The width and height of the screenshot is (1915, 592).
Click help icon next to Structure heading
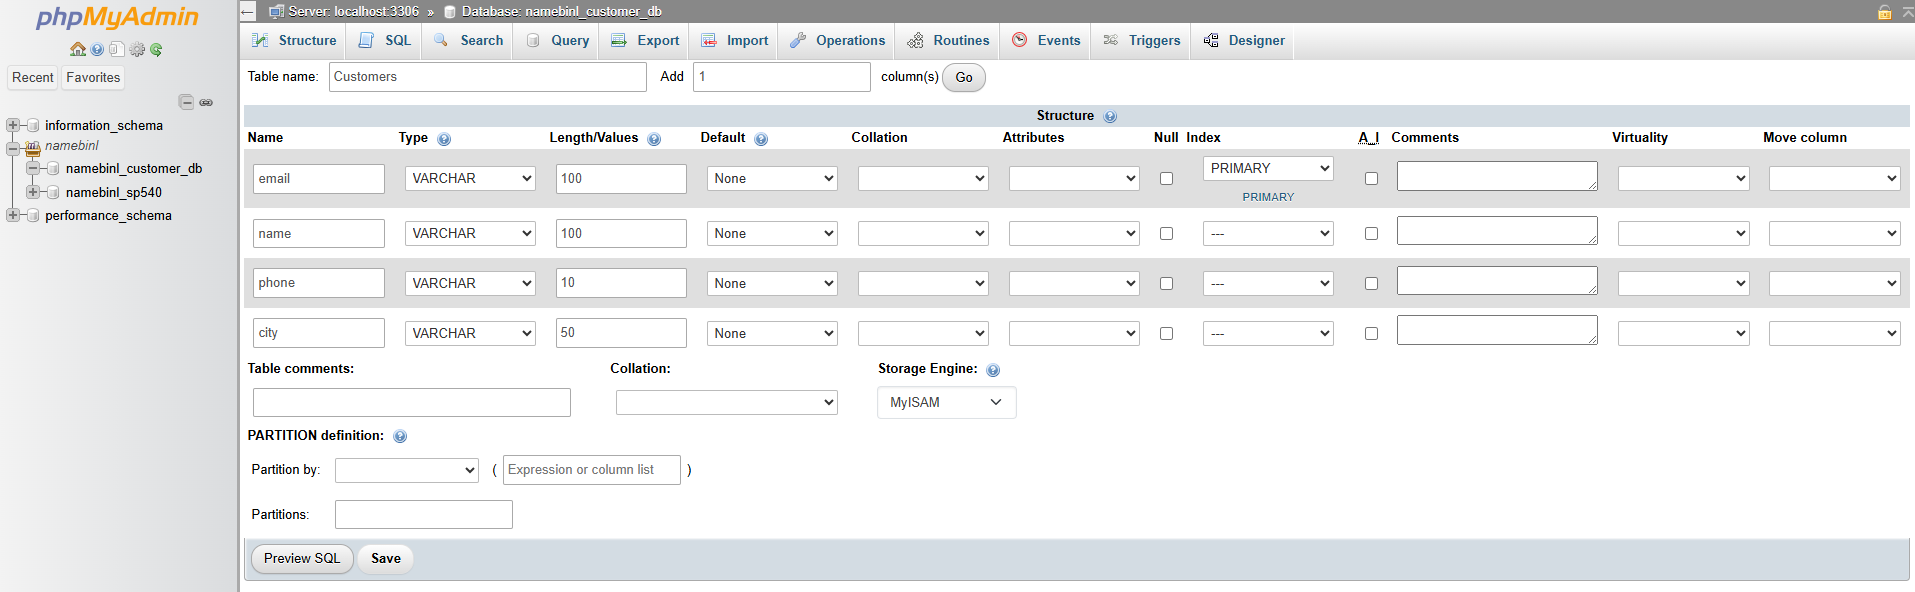click(x=1110, y=116)
